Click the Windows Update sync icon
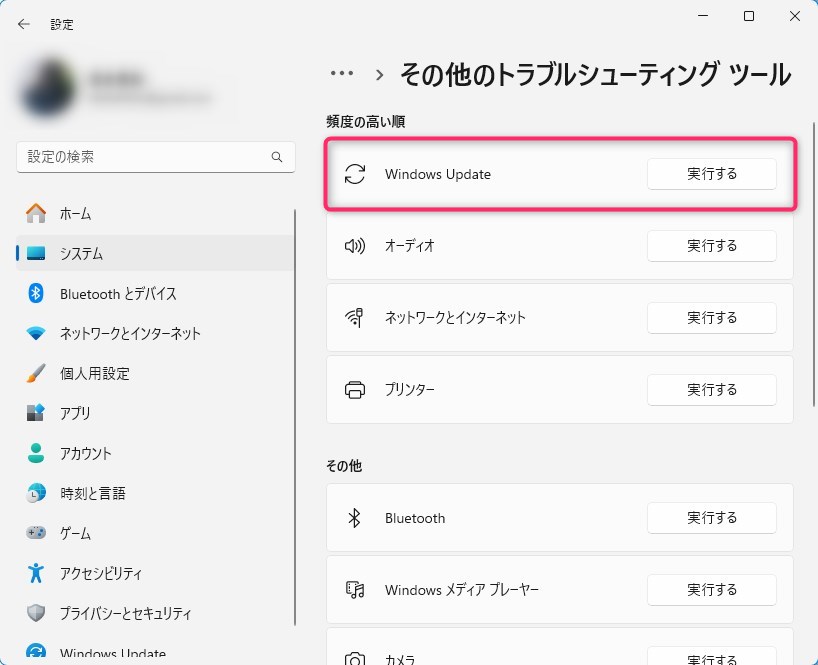The height and width of the screenshot is (665, 818). [x=354, y=174]
